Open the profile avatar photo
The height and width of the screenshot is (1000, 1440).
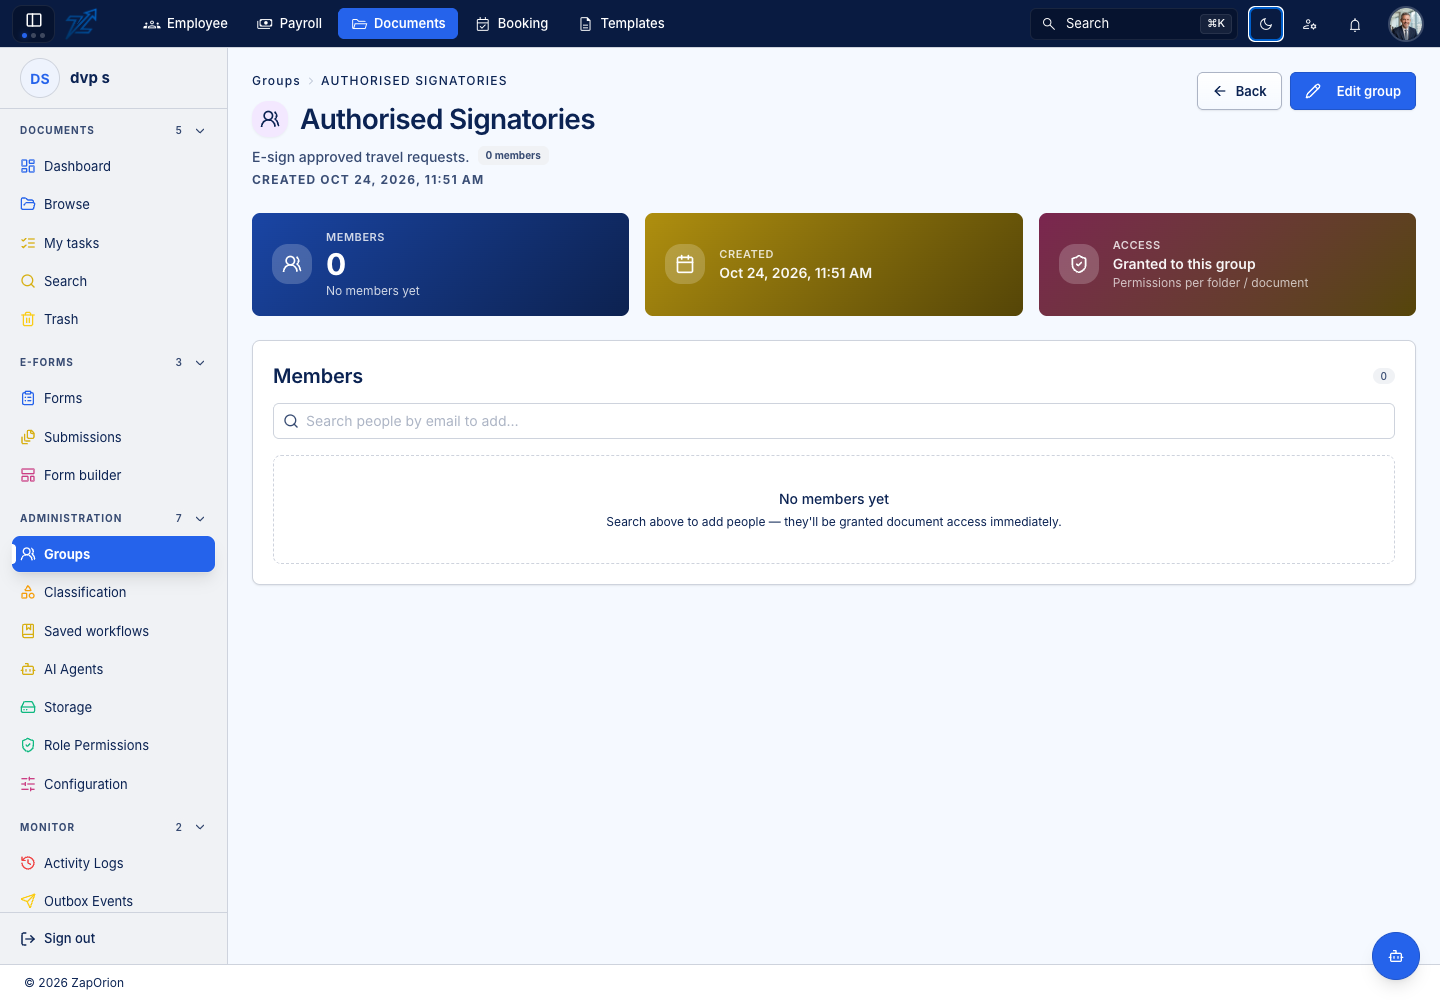tap(1406, 24)
